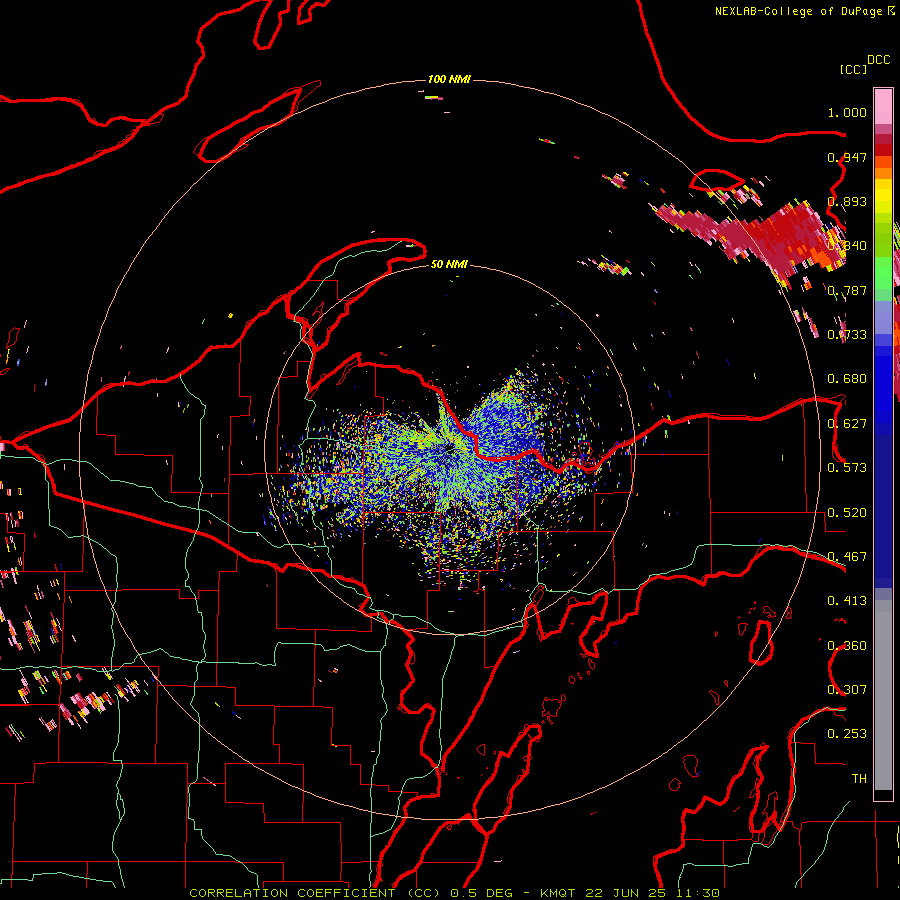Click the 0.413 scale value

click(847, 600)
